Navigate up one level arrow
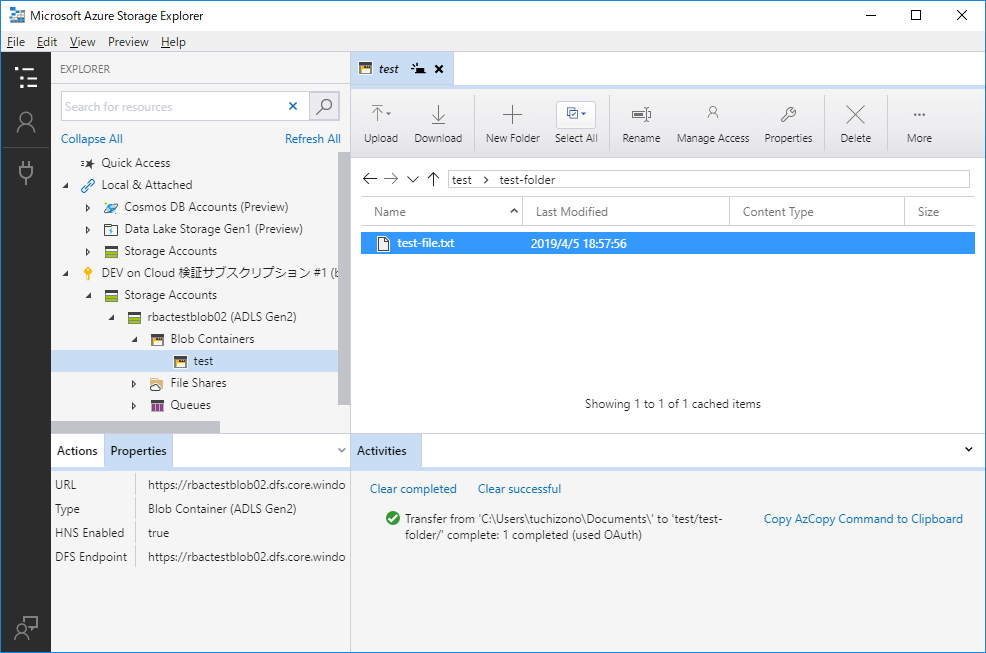Image resolution: width=986 pixels, height=653 pixels. pyautogui.click(x=433, y=179)
